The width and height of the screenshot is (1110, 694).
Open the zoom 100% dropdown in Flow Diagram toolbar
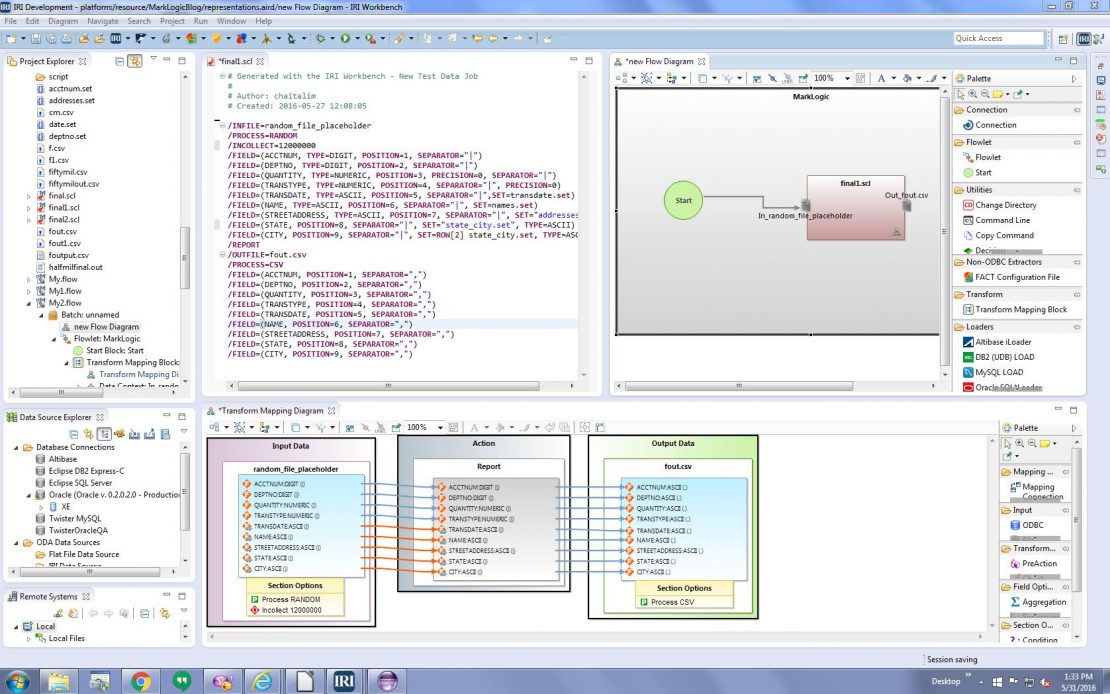(x=847, y=78)
